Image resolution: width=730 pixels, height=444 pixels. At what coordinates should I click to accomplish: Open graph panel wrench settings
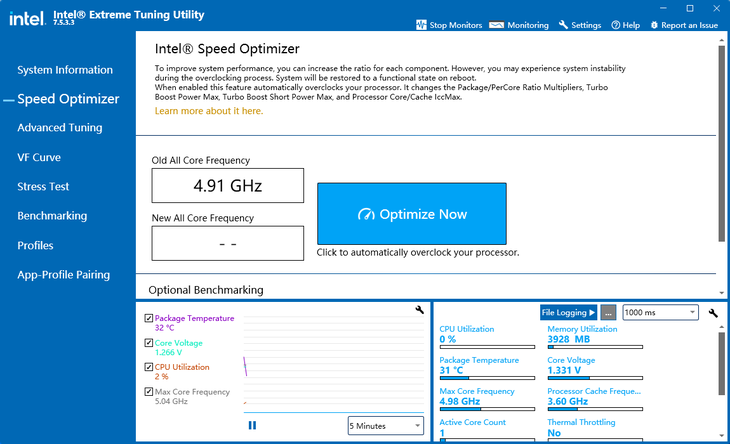coord(419,311)
